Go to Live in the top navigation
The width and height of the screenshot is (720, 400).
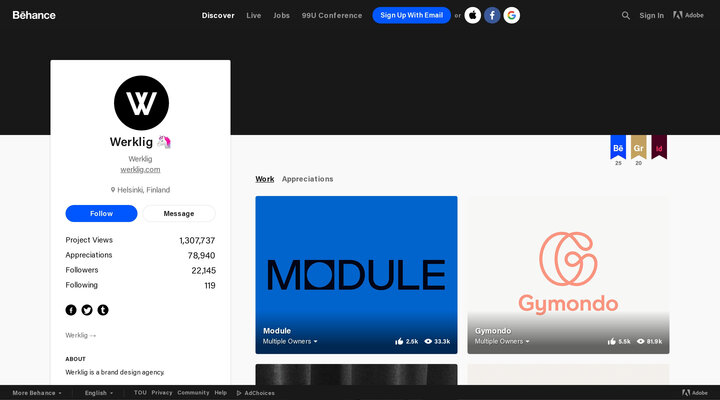coord(254,15)
